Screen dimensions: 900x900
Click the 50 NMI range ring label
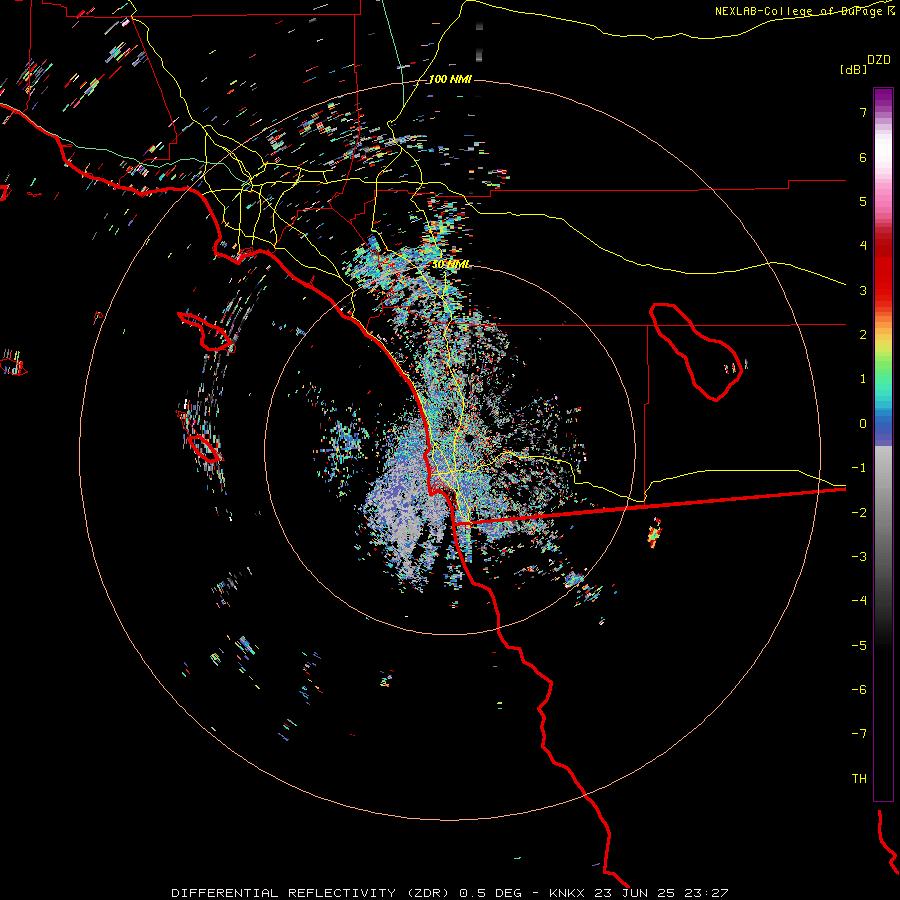451,264
